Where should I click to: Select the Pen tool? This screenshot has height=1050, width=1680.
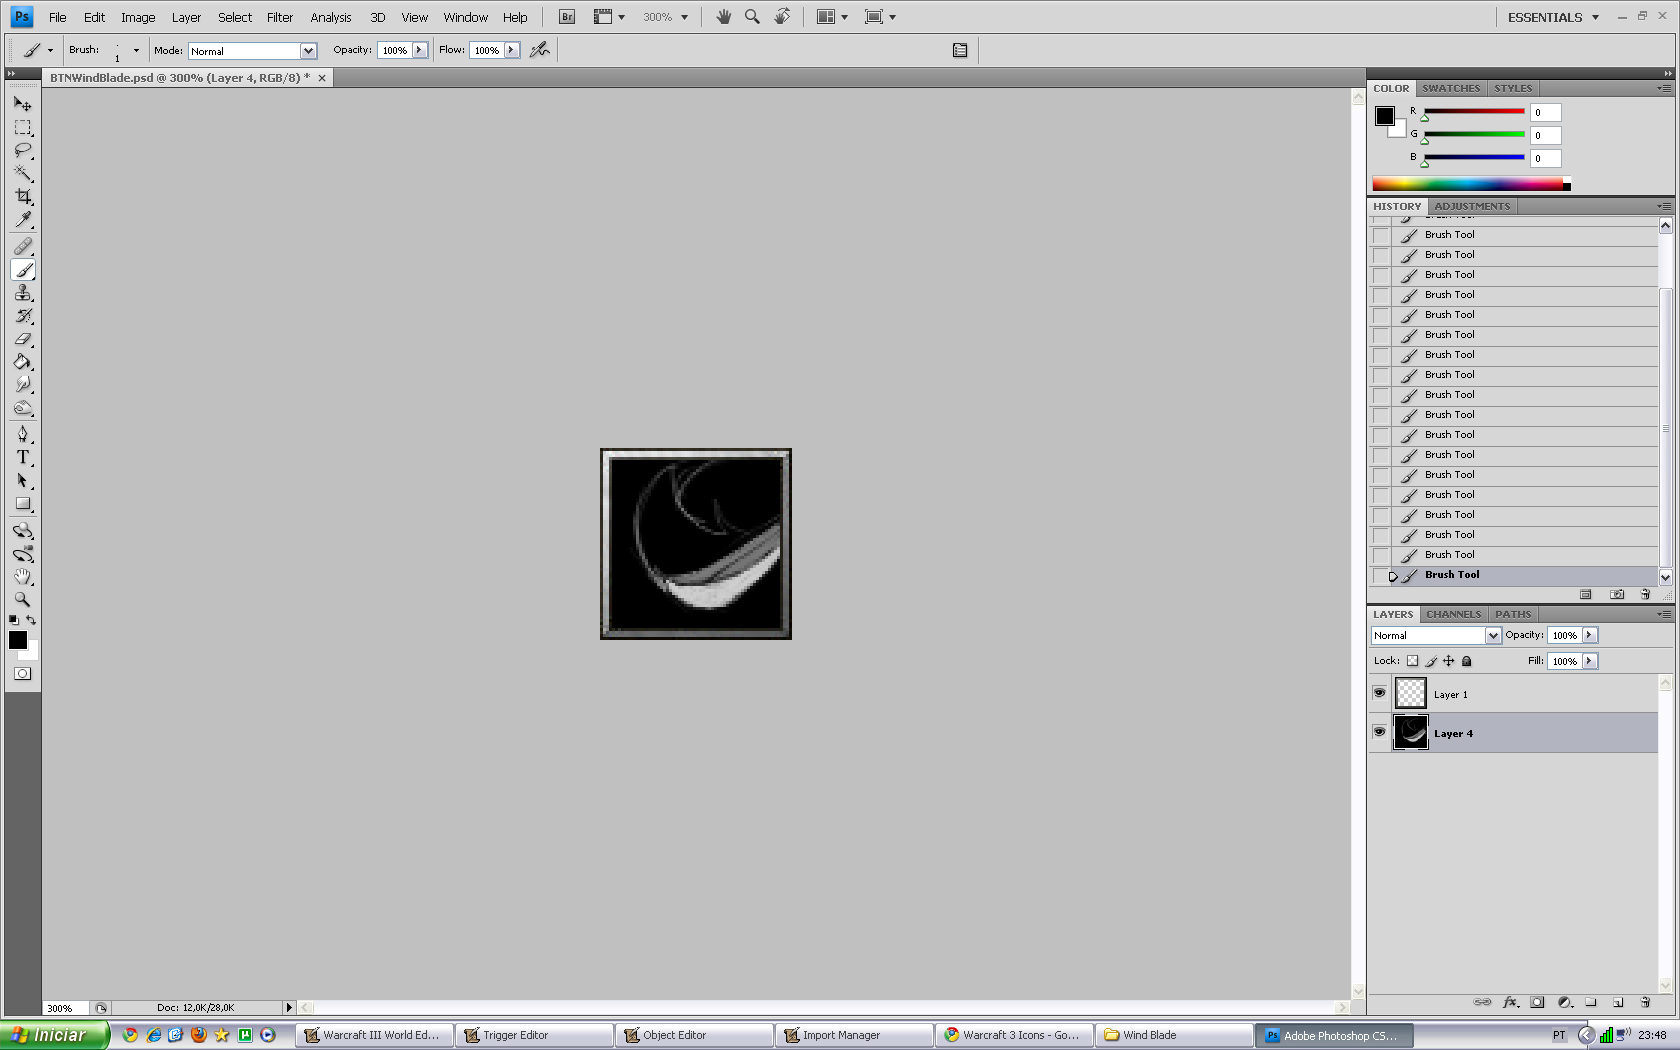[23, 434]
